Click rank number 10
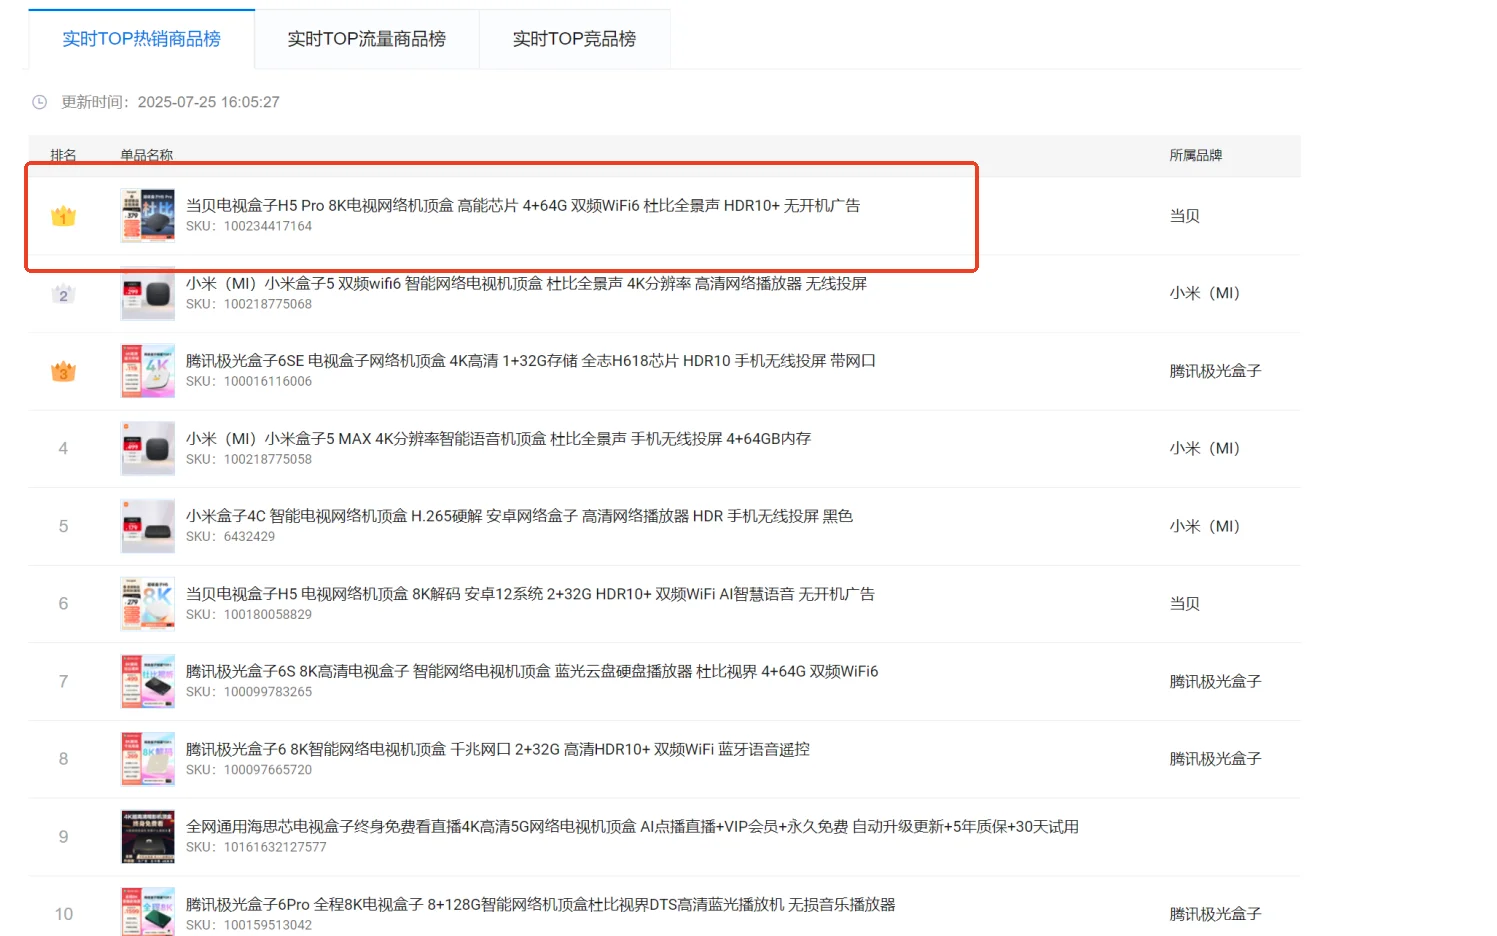Image resolution: width=1497 pixels, height=936 pixels. [64, 914]
